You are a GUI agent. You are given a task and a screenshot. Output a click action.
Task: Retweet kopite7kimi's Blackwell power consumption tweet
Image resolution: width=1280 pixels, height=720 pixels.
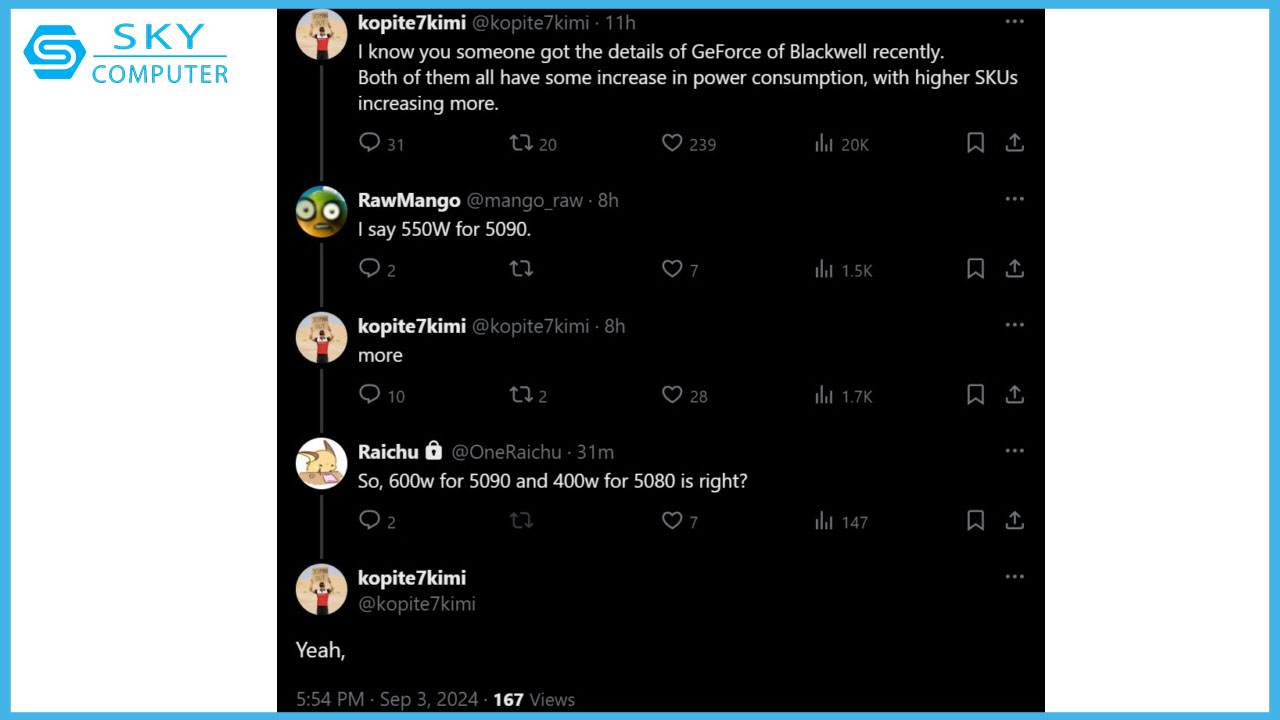coord(521,143)
